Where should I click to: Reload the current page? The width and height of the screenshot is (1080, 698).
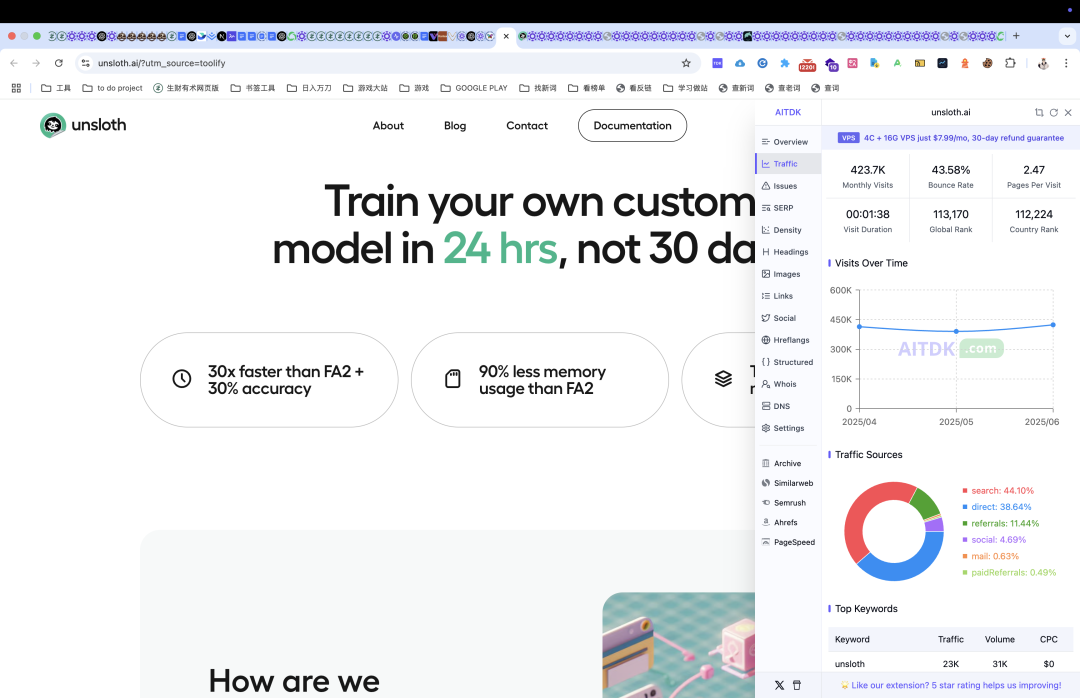tap(59, 63)
